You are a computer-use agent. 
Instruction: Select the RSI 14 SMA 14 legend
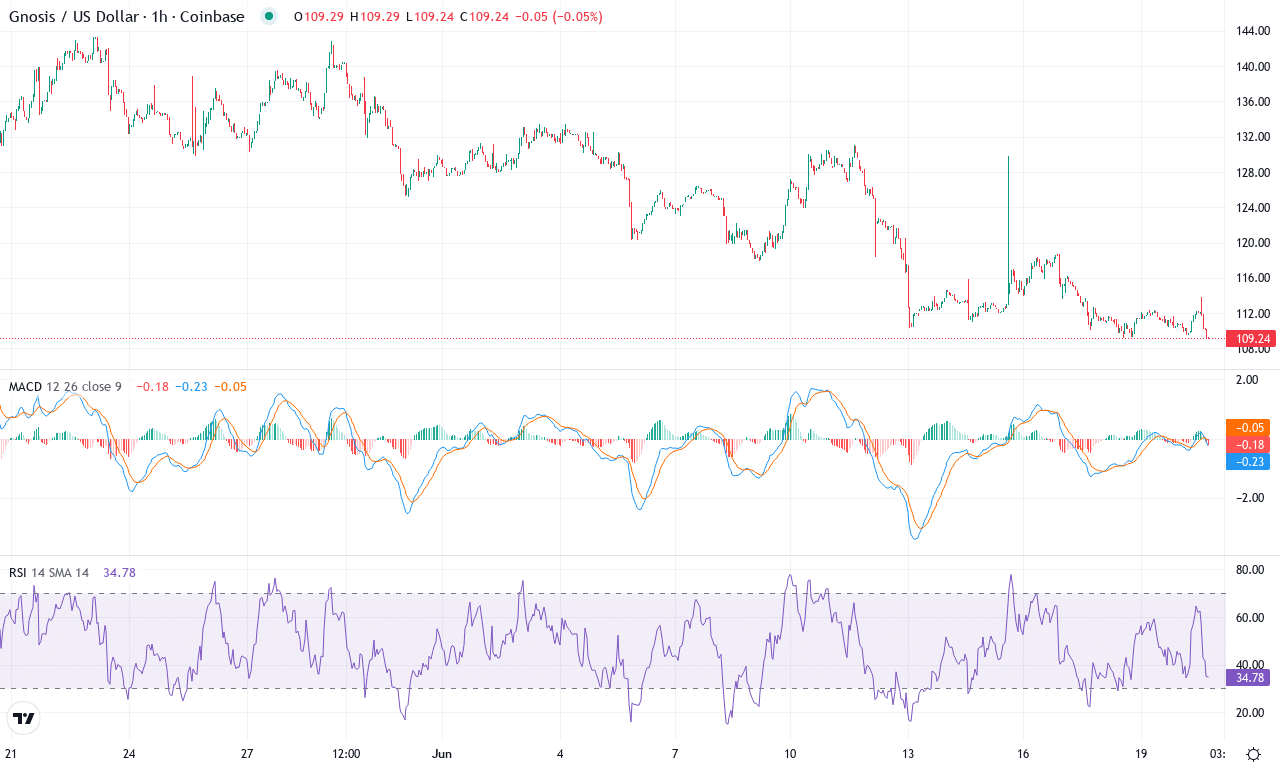click(49, 573)
